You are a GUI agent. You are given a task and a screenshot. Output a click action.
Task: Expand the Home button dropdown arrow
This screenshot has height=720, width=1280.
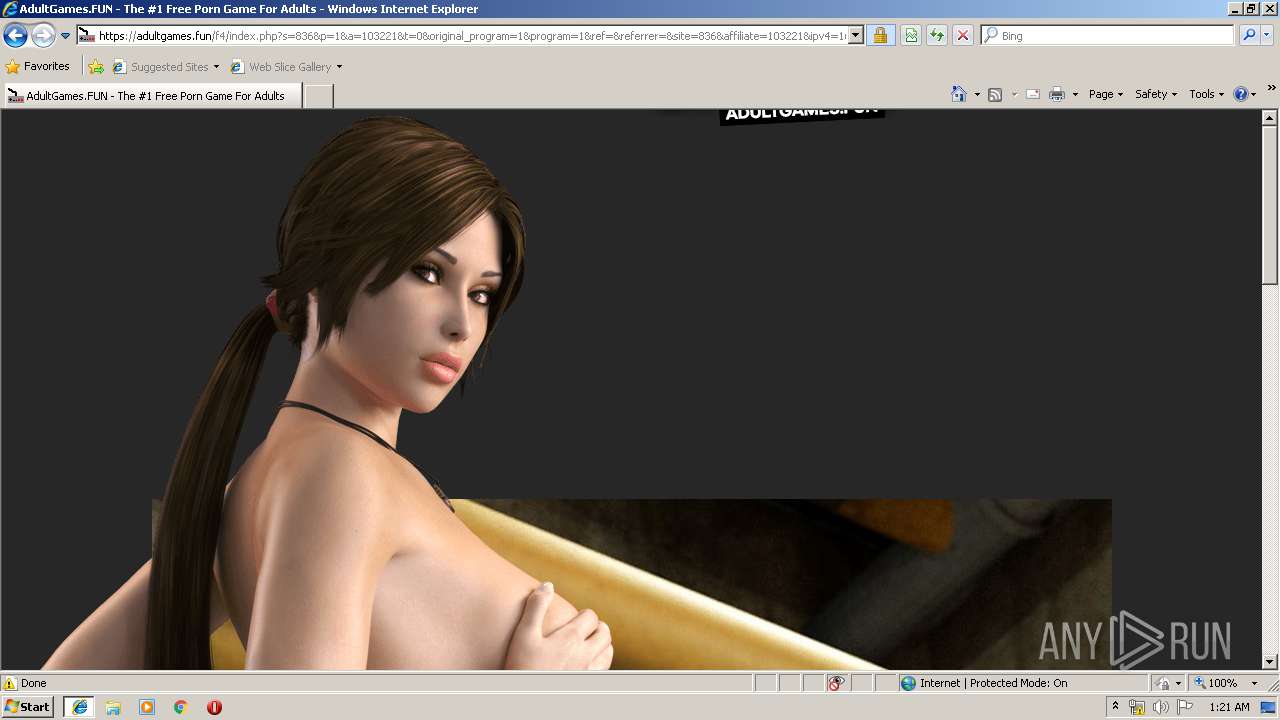[x=975, y=94]
